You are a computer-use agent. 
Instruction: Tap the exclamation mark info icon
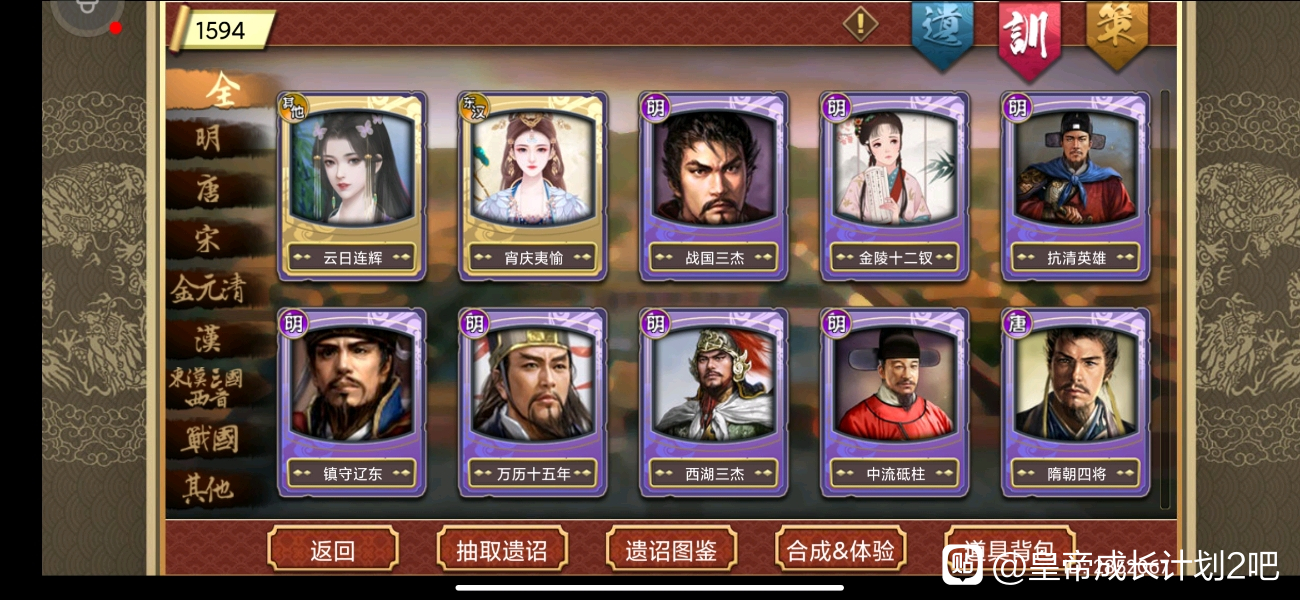click(860, 22)
